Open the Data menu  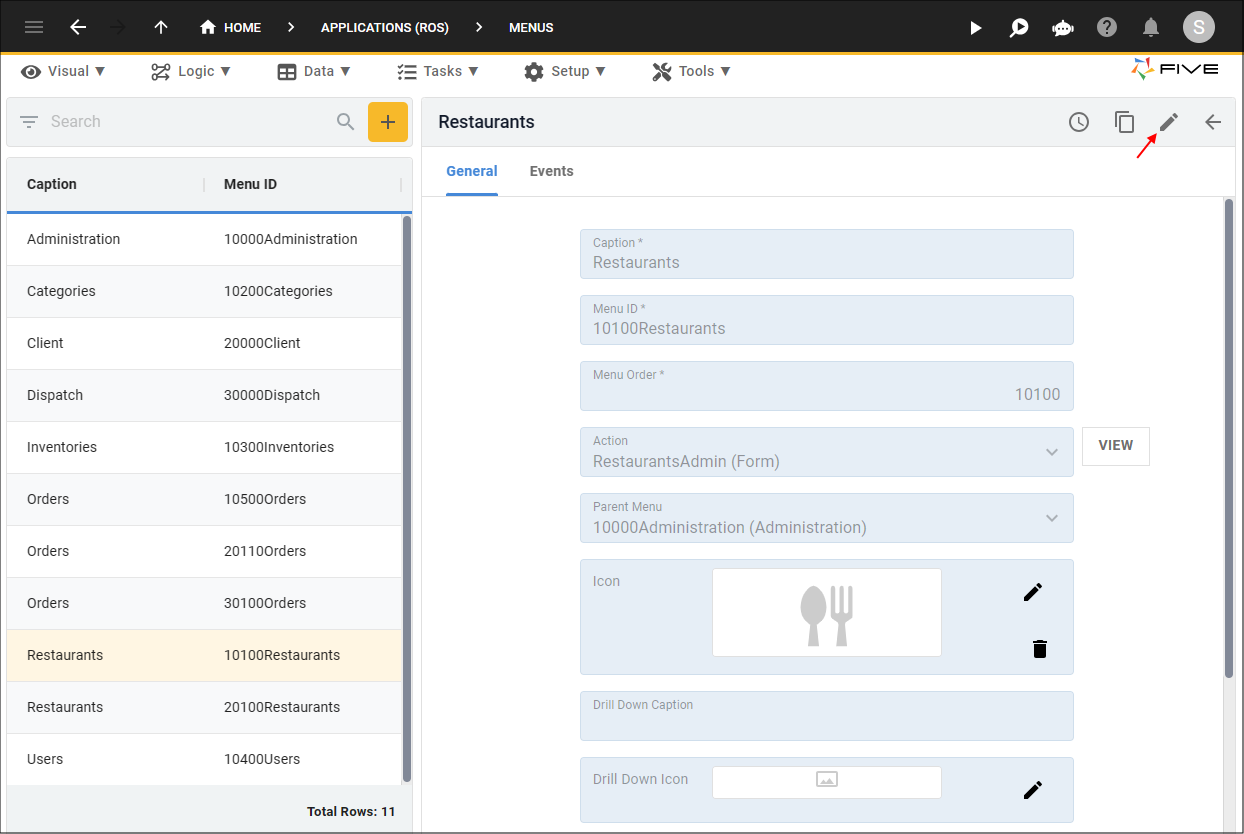tap(314, 71)
